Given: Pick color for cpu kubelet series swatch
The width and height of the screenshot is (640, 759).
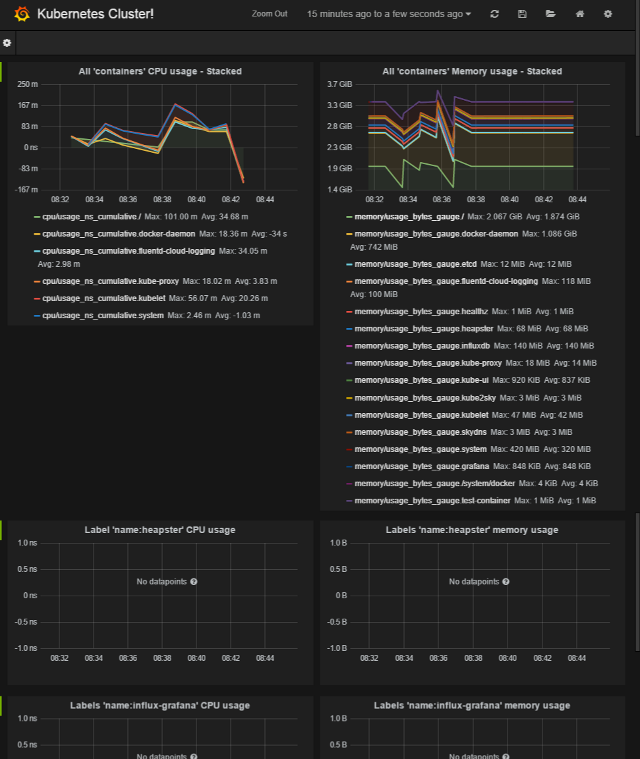Looking at the screenshot, I should pyautogui.click(x=37, y=299).
